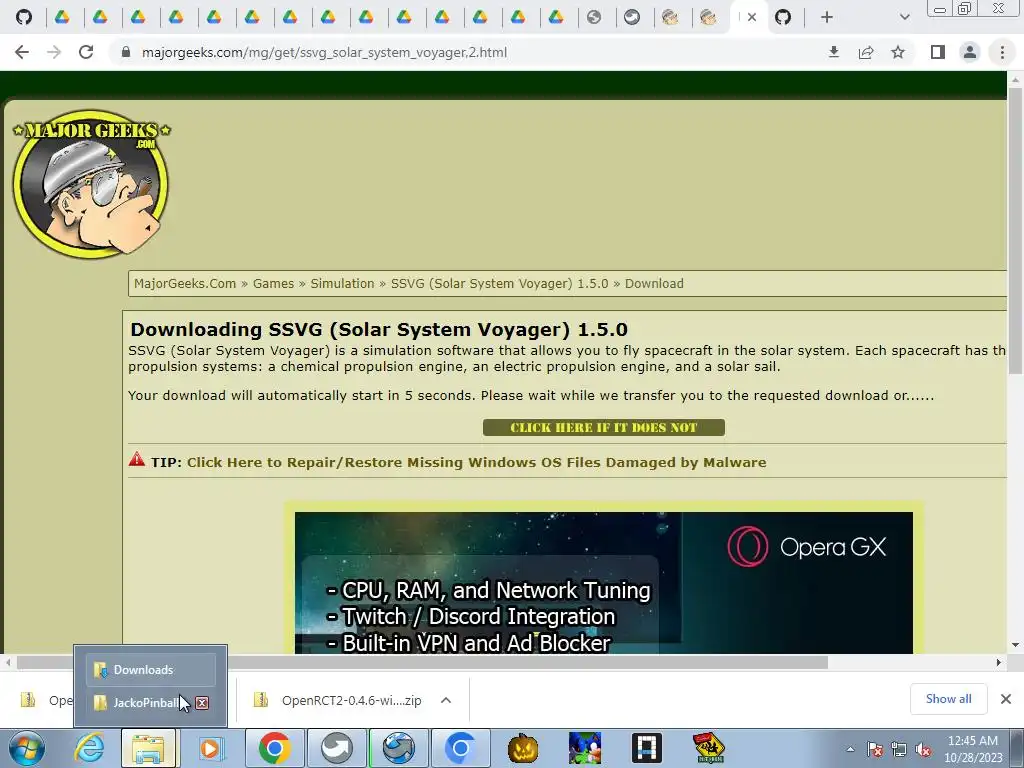This screenshot has width=1024, height=768.
Task: Click 'Click Here If It Does Not' button
Action: [603, 428]
